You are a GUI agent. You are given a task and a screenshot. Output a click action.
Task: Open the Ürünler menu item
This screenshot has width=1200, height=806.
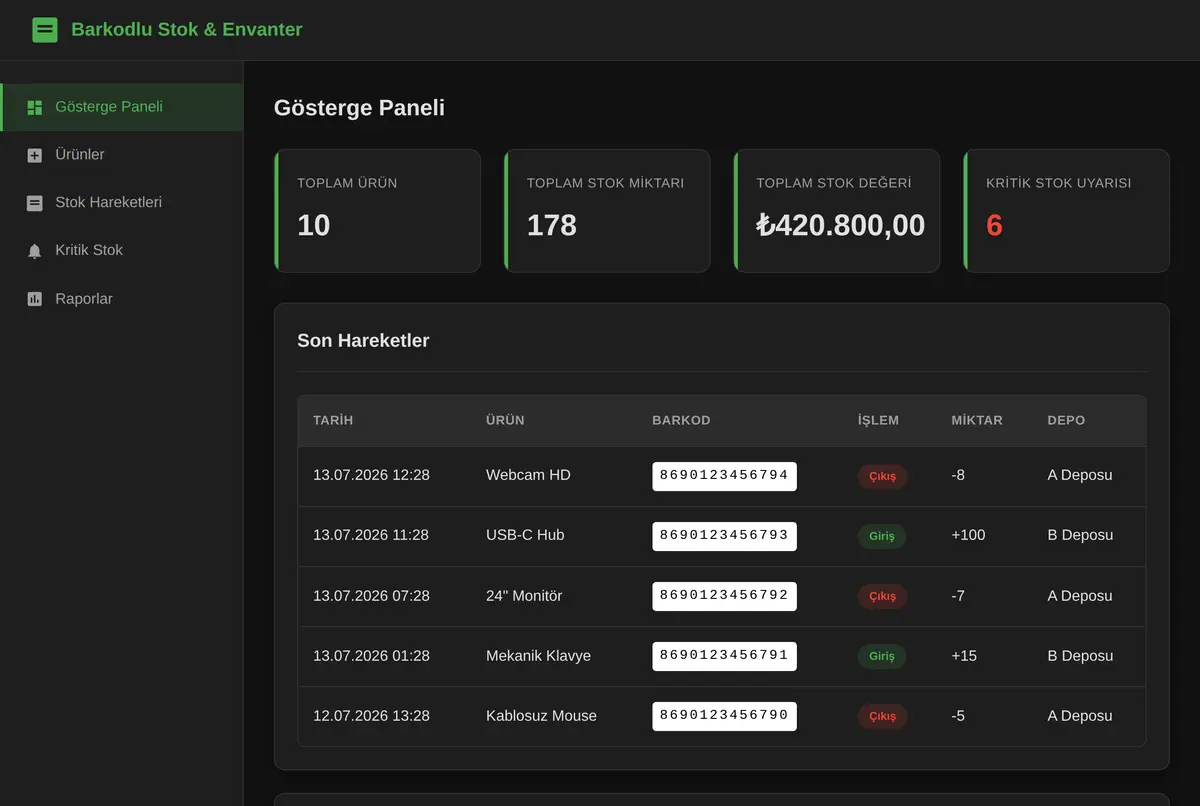point(122,155)
